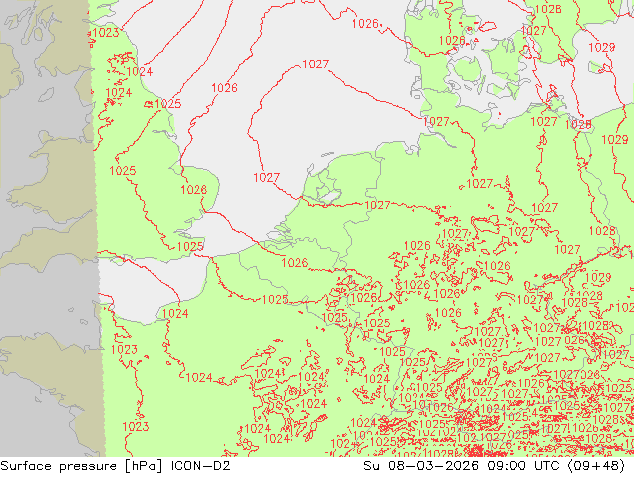Screen dimensions: 634x490
Task: Click the 1028 label at the top edge over Sweden
Action: click(548, 9)
